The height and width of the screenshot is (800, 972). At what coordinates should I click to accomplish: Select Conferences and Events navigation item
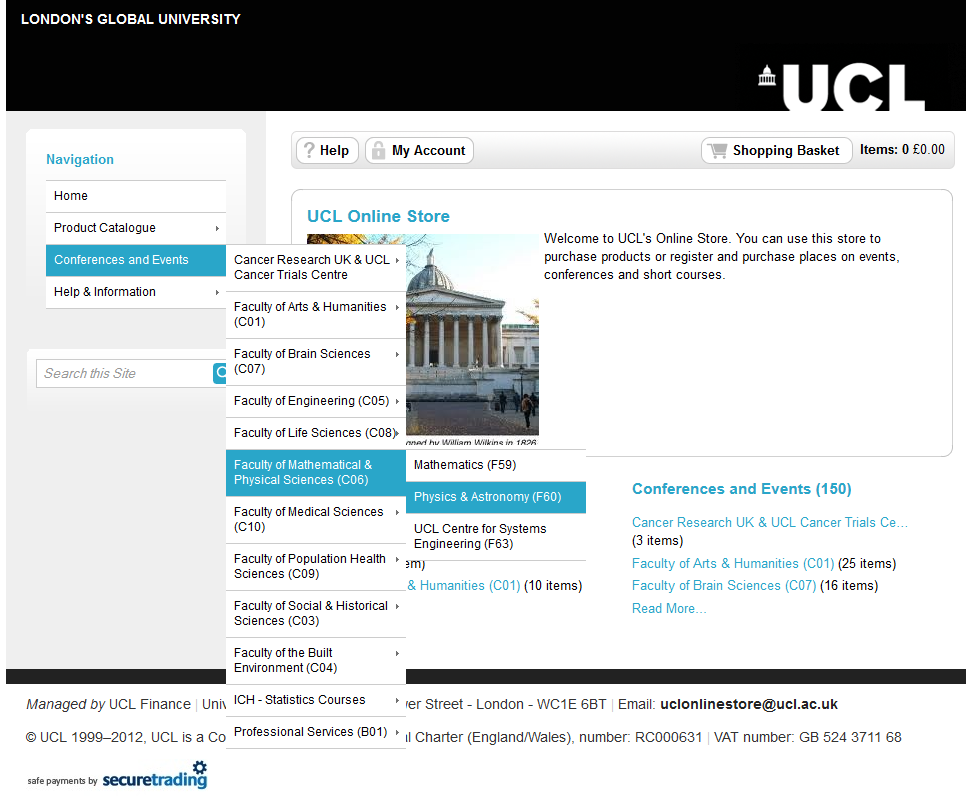coord(136,260)
